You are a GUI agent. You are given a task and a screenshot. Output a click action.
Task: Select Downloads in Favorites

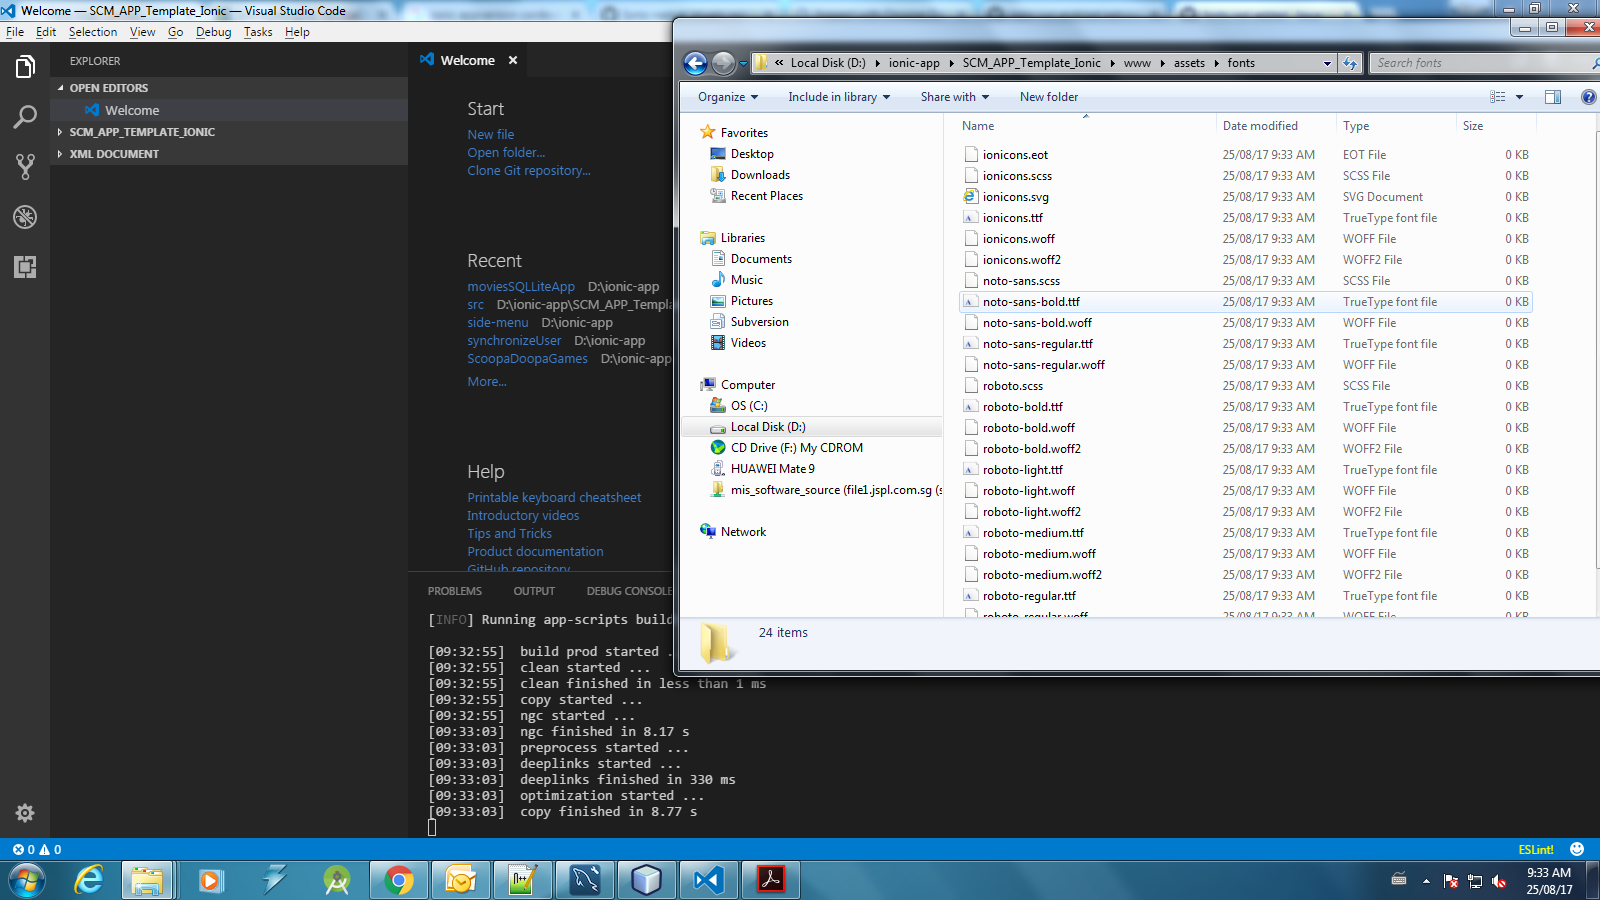[760, 175]
